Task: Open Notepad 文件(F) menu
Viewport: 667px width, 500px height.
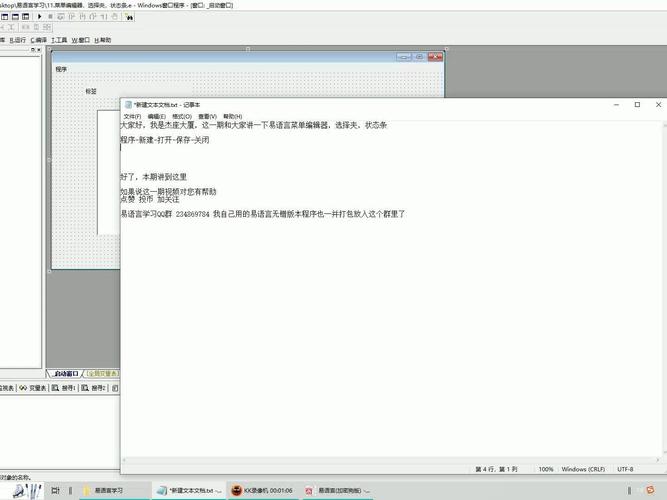Action: click(x=132, y=116)
